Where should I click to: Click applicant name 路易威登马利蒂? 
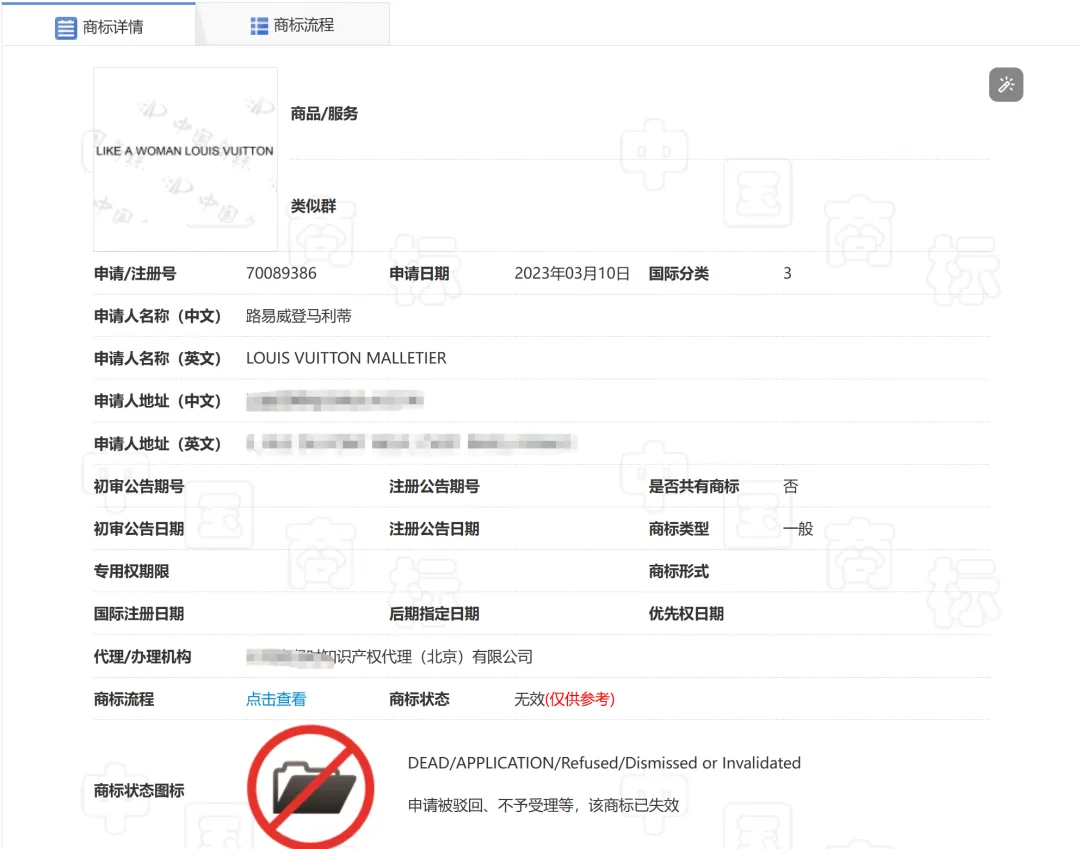click(298, 316)
